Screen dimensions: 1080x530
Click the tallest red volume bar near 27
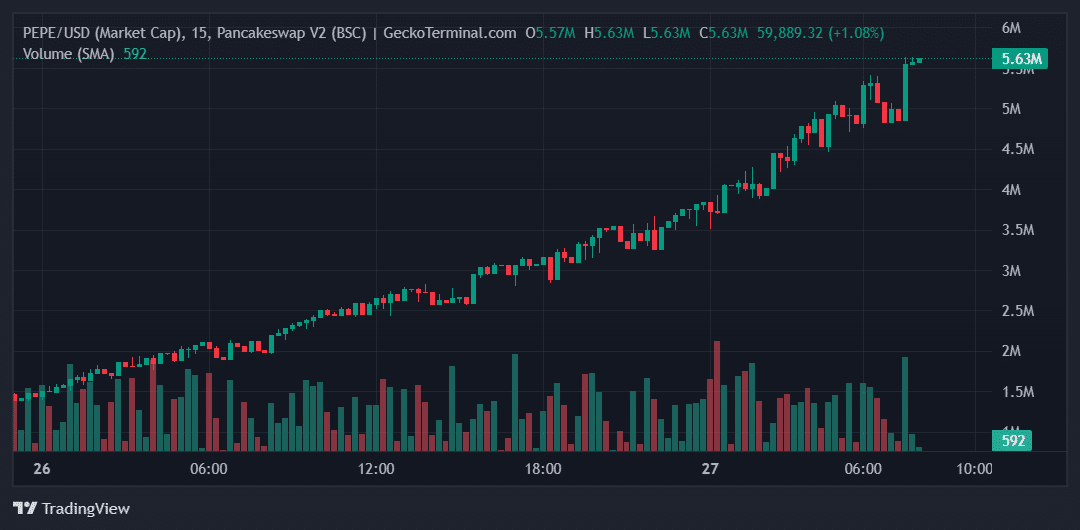(x=717, y=396)
